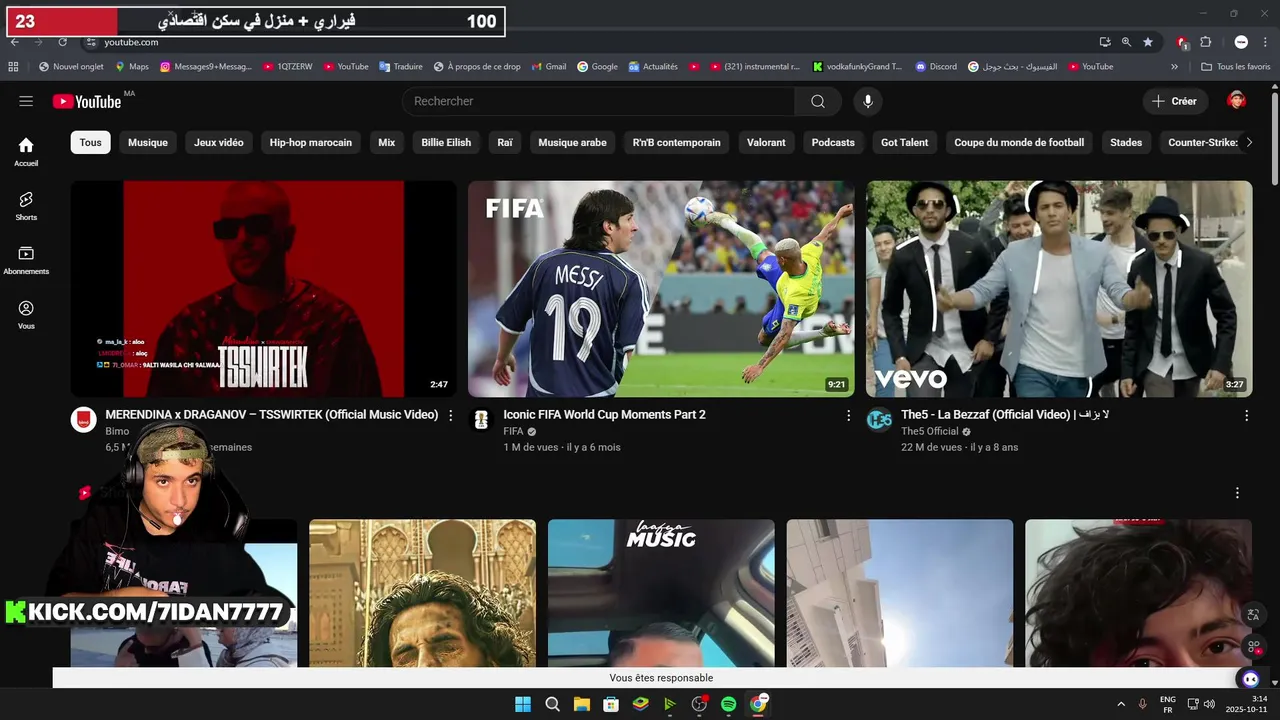Viewport: 1280px width, 720px height.
Task: Open Shorts from the sidebar
Action: point(26,205)
